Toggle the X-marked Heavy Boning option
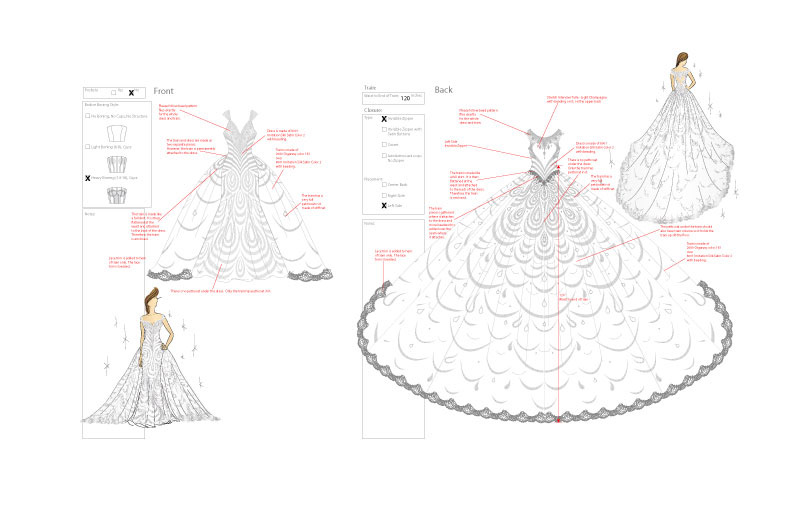The height and width of the screenshot is (527, 800). pos(87,178)
